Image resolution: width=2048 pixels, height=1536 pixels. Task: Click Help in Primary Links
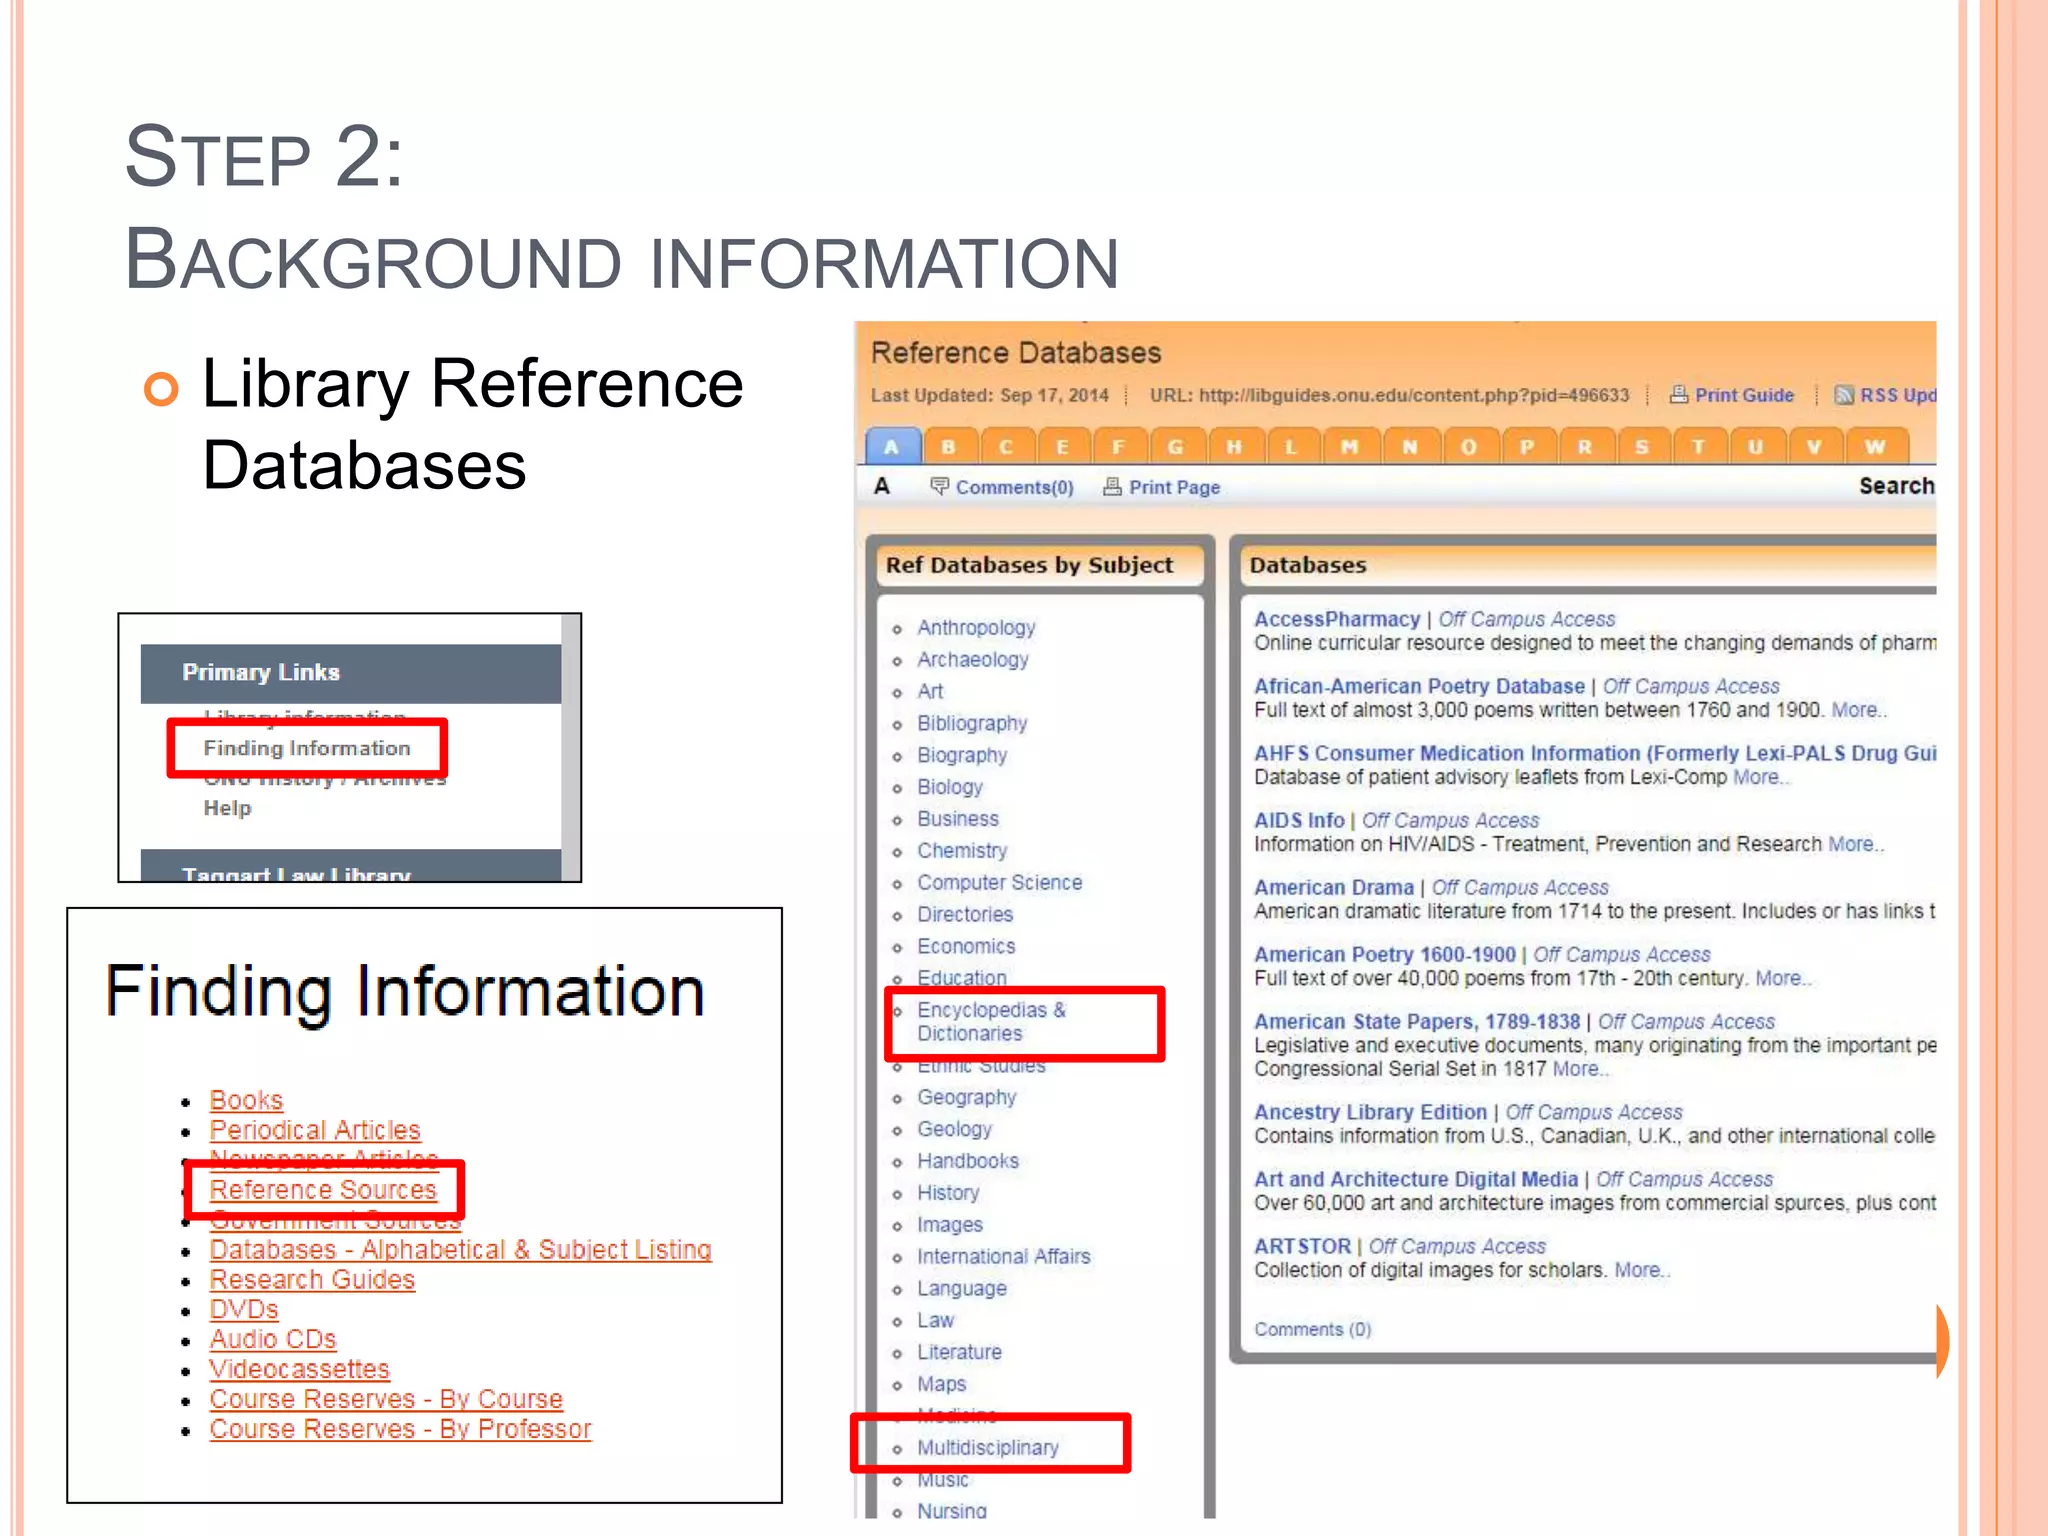tap(227, 808)
